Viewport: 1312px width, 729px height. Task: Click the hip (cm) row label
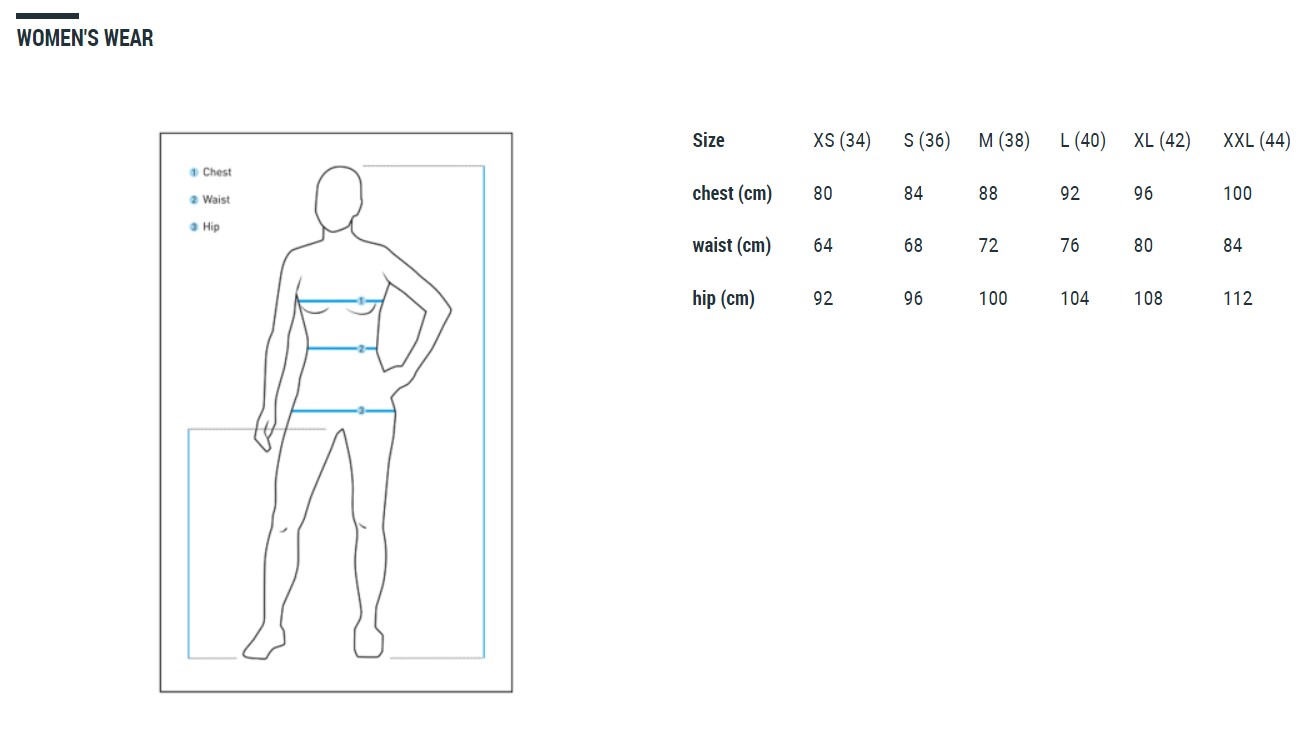pos(723,299)
